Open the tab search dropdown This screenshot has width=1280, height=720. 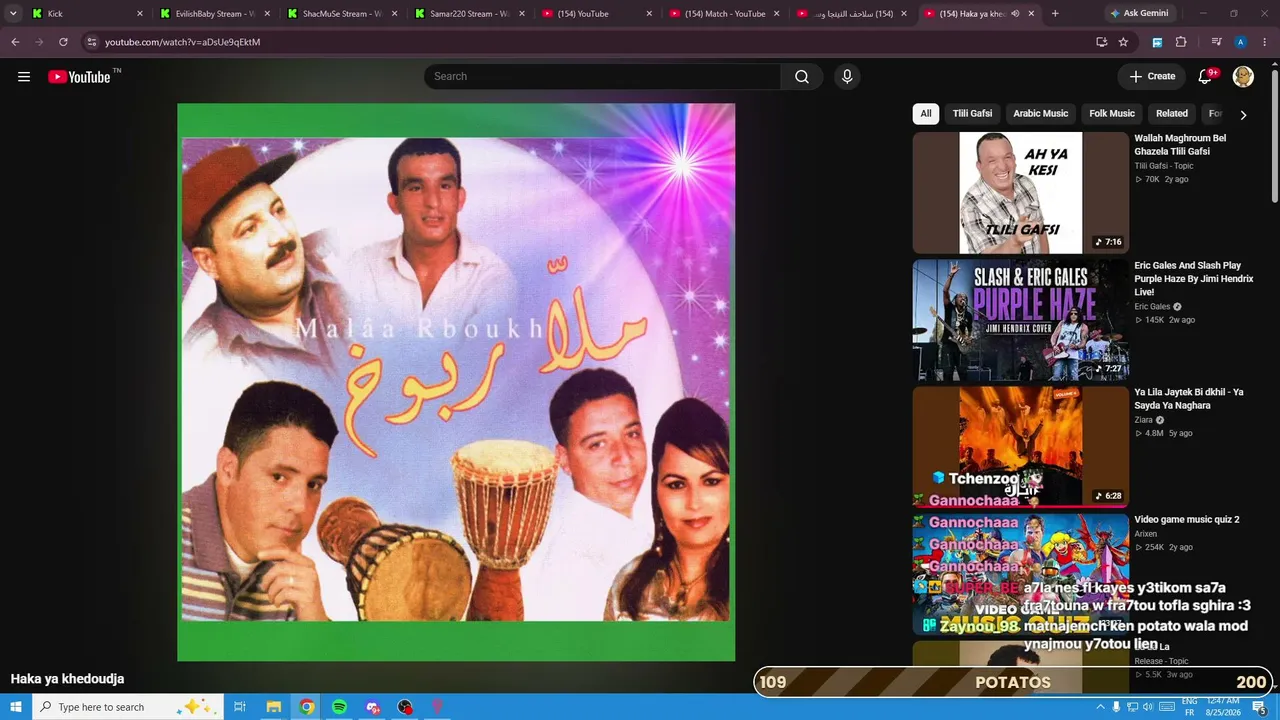pos(13,14)
